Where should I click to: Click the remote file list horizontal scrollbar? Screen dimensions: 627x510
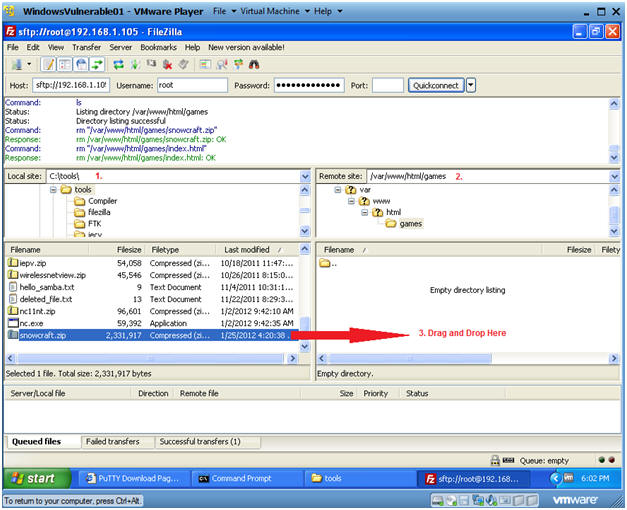pyautogui.click(x=468, y=358)
